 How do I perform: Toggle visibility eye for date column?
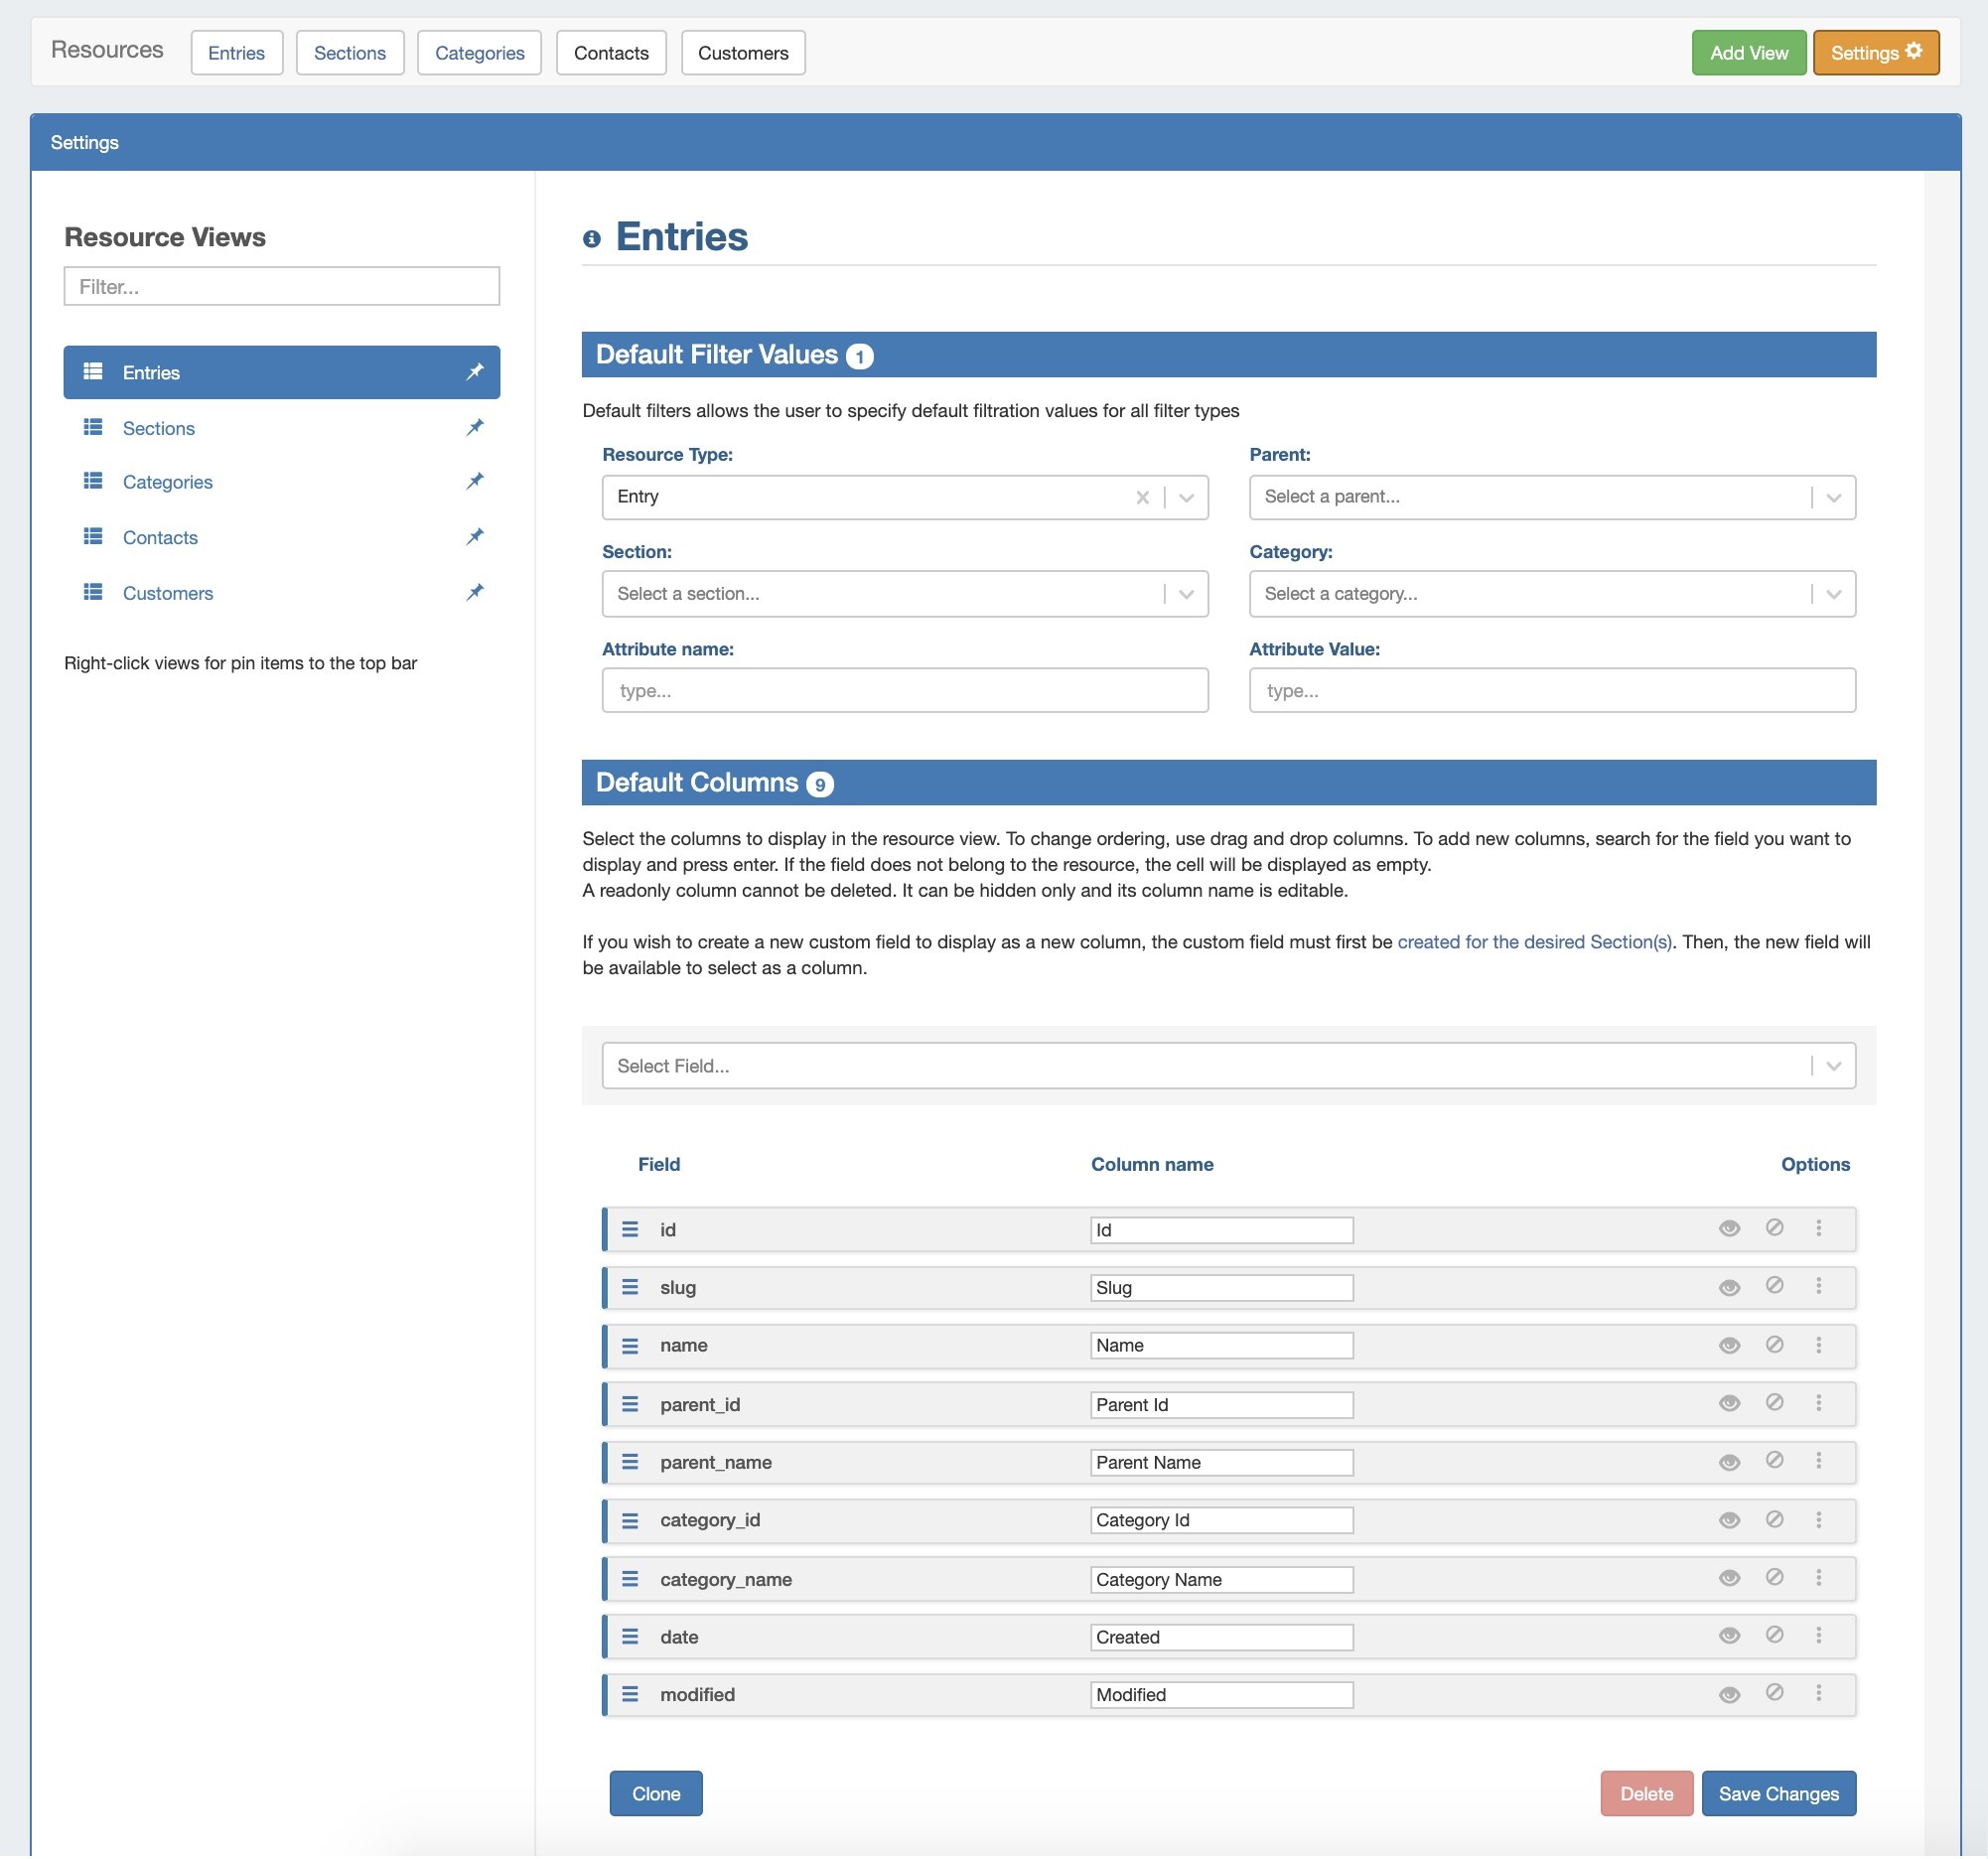pyautogui.click(x=1730, y=1636)
